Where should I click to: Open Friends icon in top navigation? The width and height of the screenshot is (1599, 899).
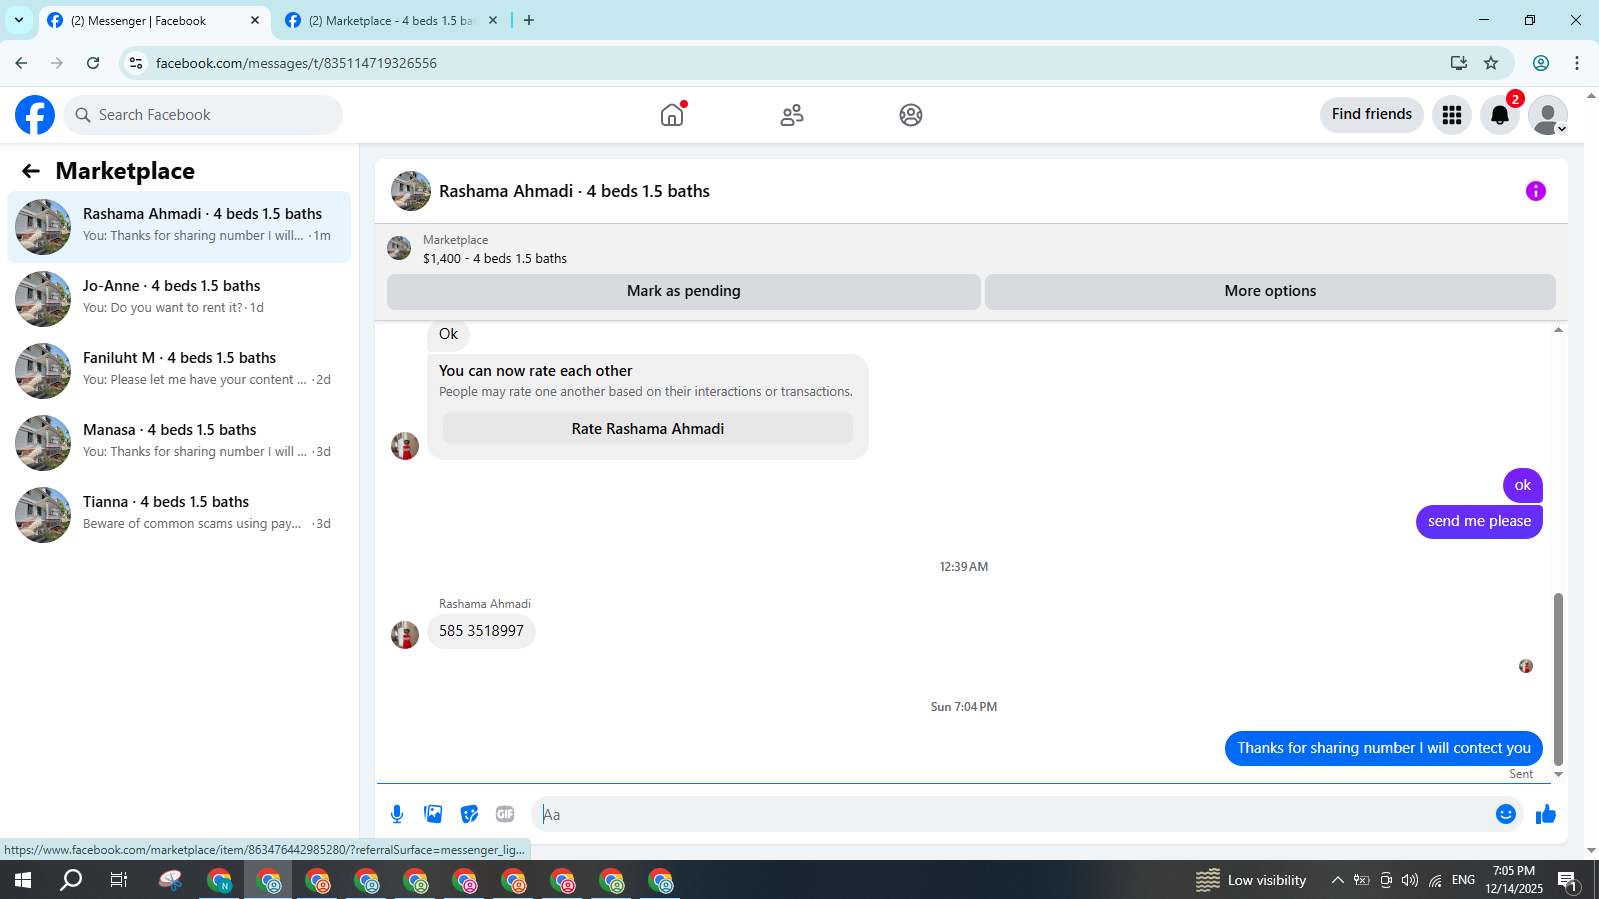click(x=792, y=115)
